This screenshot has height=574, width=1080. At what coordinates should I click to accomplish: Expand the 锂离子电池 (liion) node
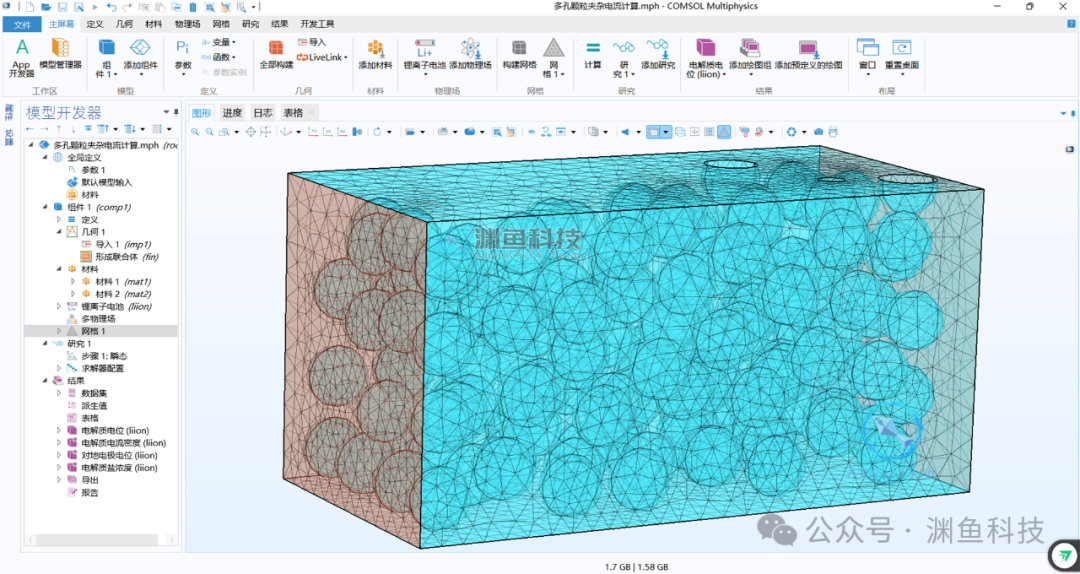(59, 307)
